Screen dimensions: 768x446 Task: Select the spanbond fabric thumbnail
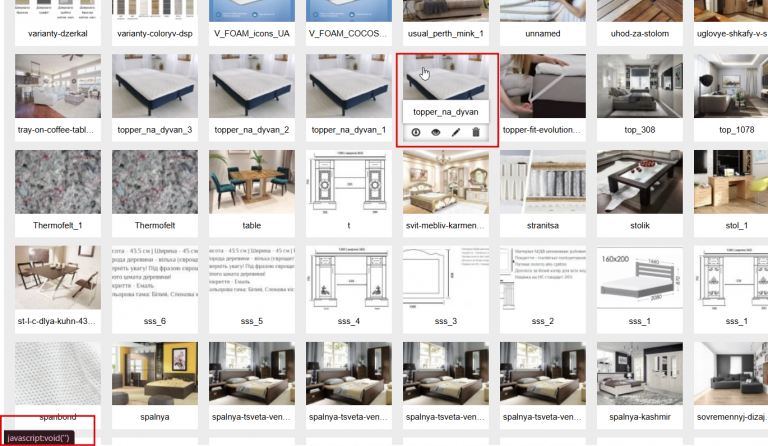[x=58, y=374]
